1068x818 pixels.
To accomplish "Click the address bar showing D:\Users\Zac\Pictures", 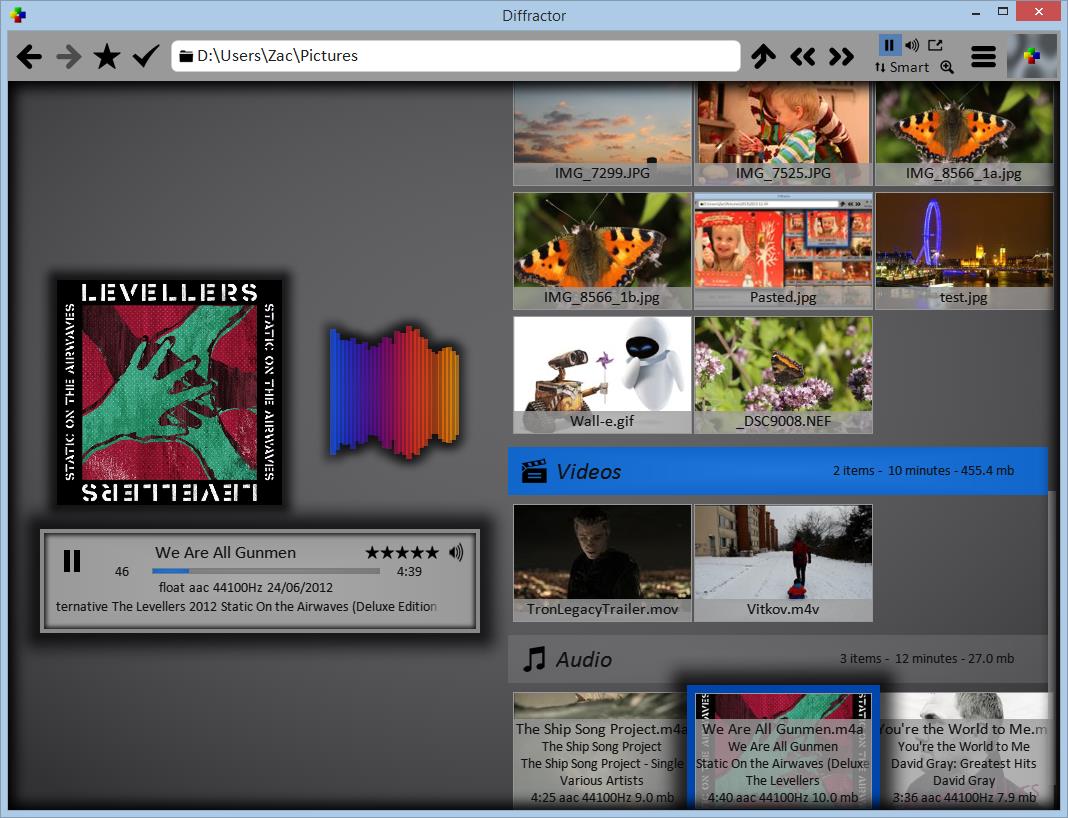I will (x=456, y=56).
